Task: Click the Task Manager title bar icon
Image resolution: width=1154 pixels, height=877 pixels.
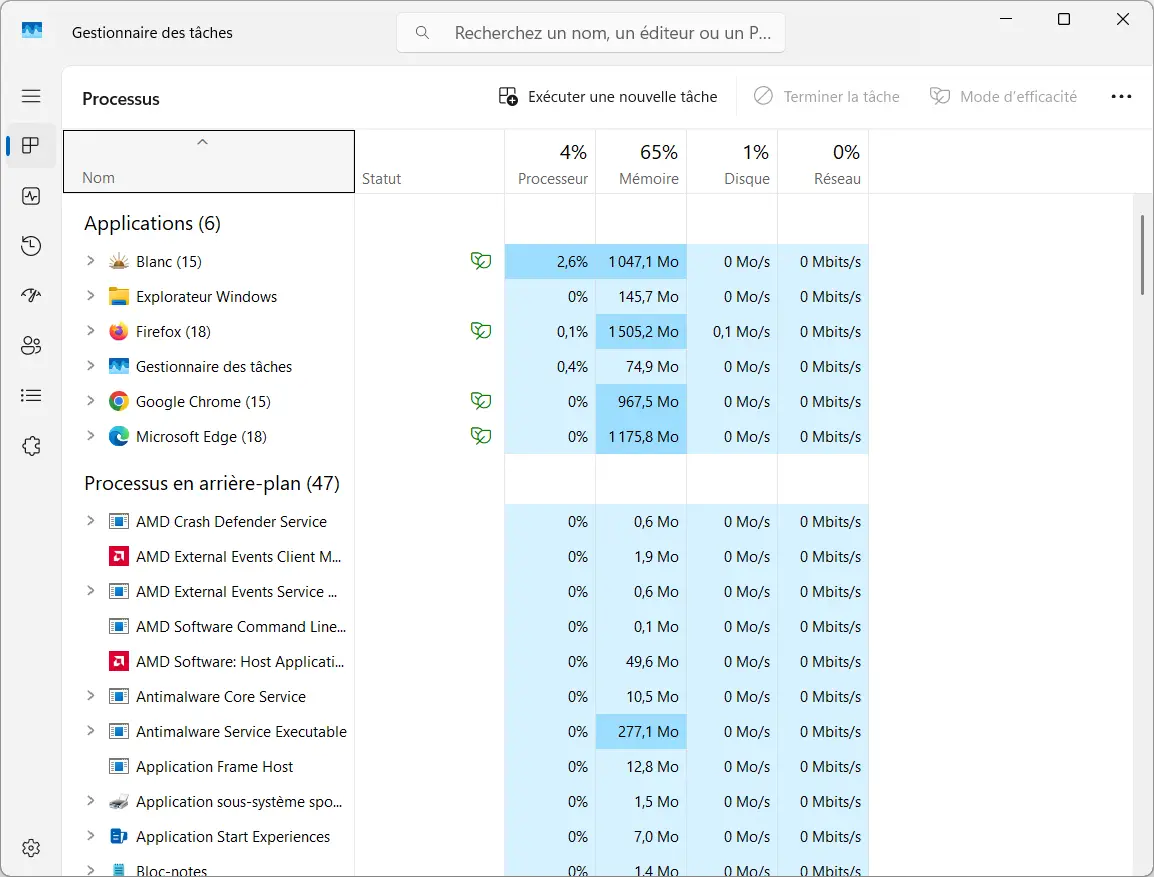Action: coord(32,31)
